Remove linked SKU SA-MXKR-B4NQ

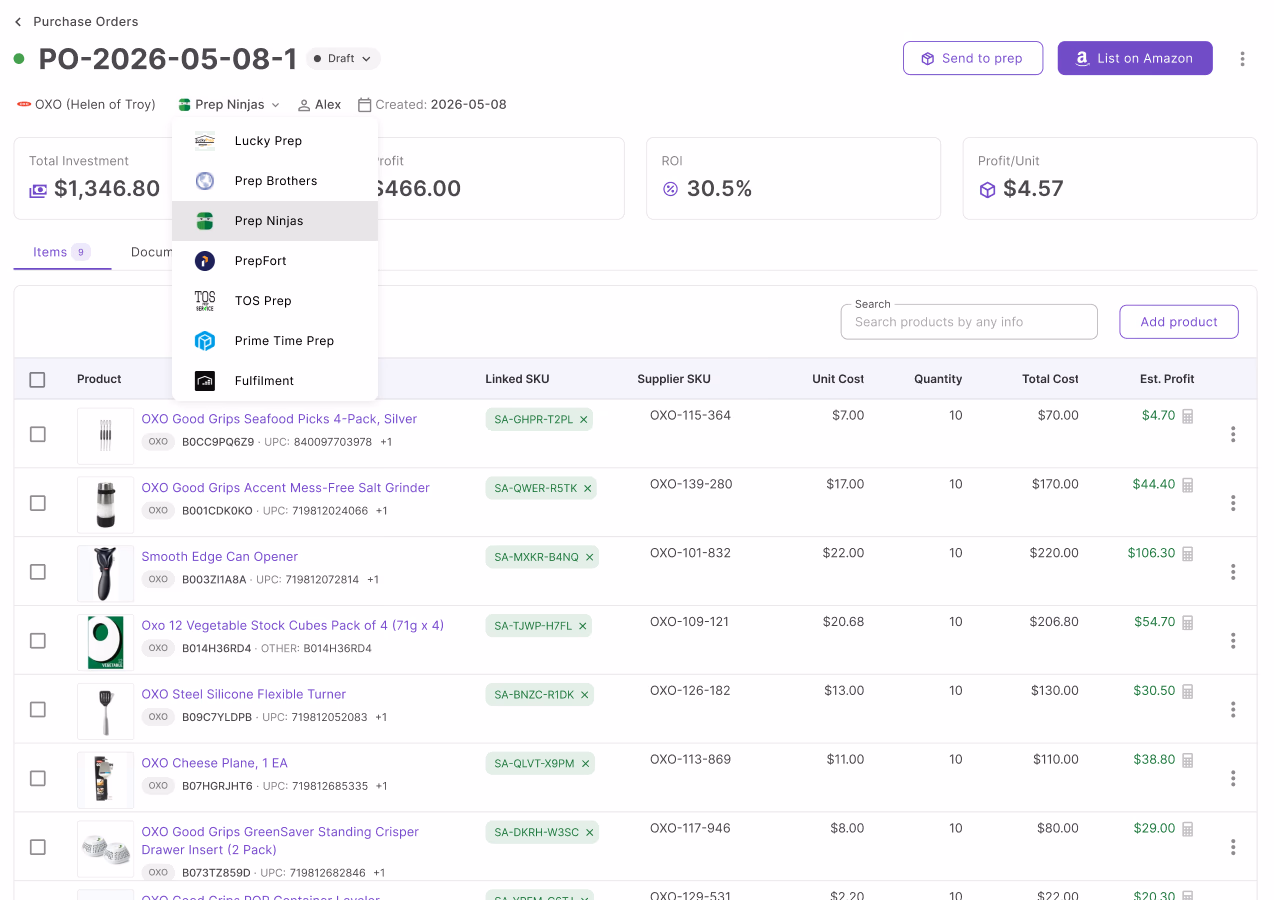pos(589,557)
